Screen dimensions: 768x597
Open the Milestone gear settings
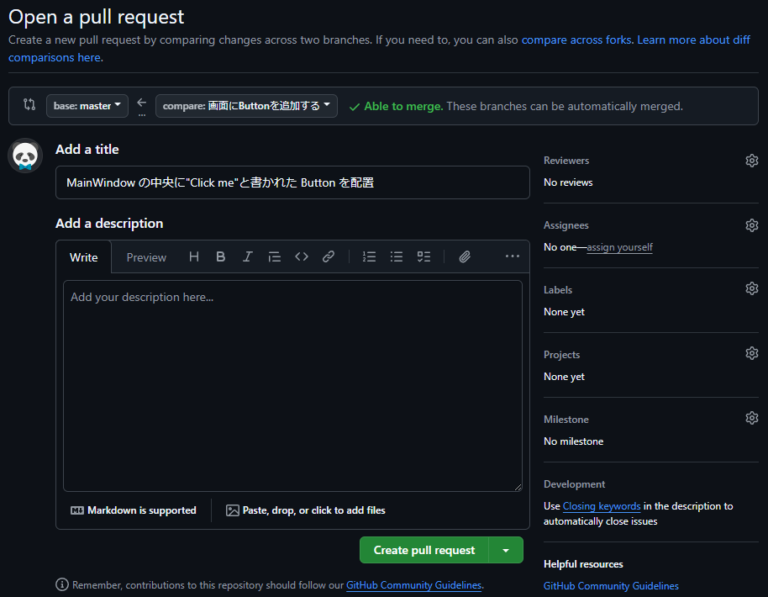(751, 418)
